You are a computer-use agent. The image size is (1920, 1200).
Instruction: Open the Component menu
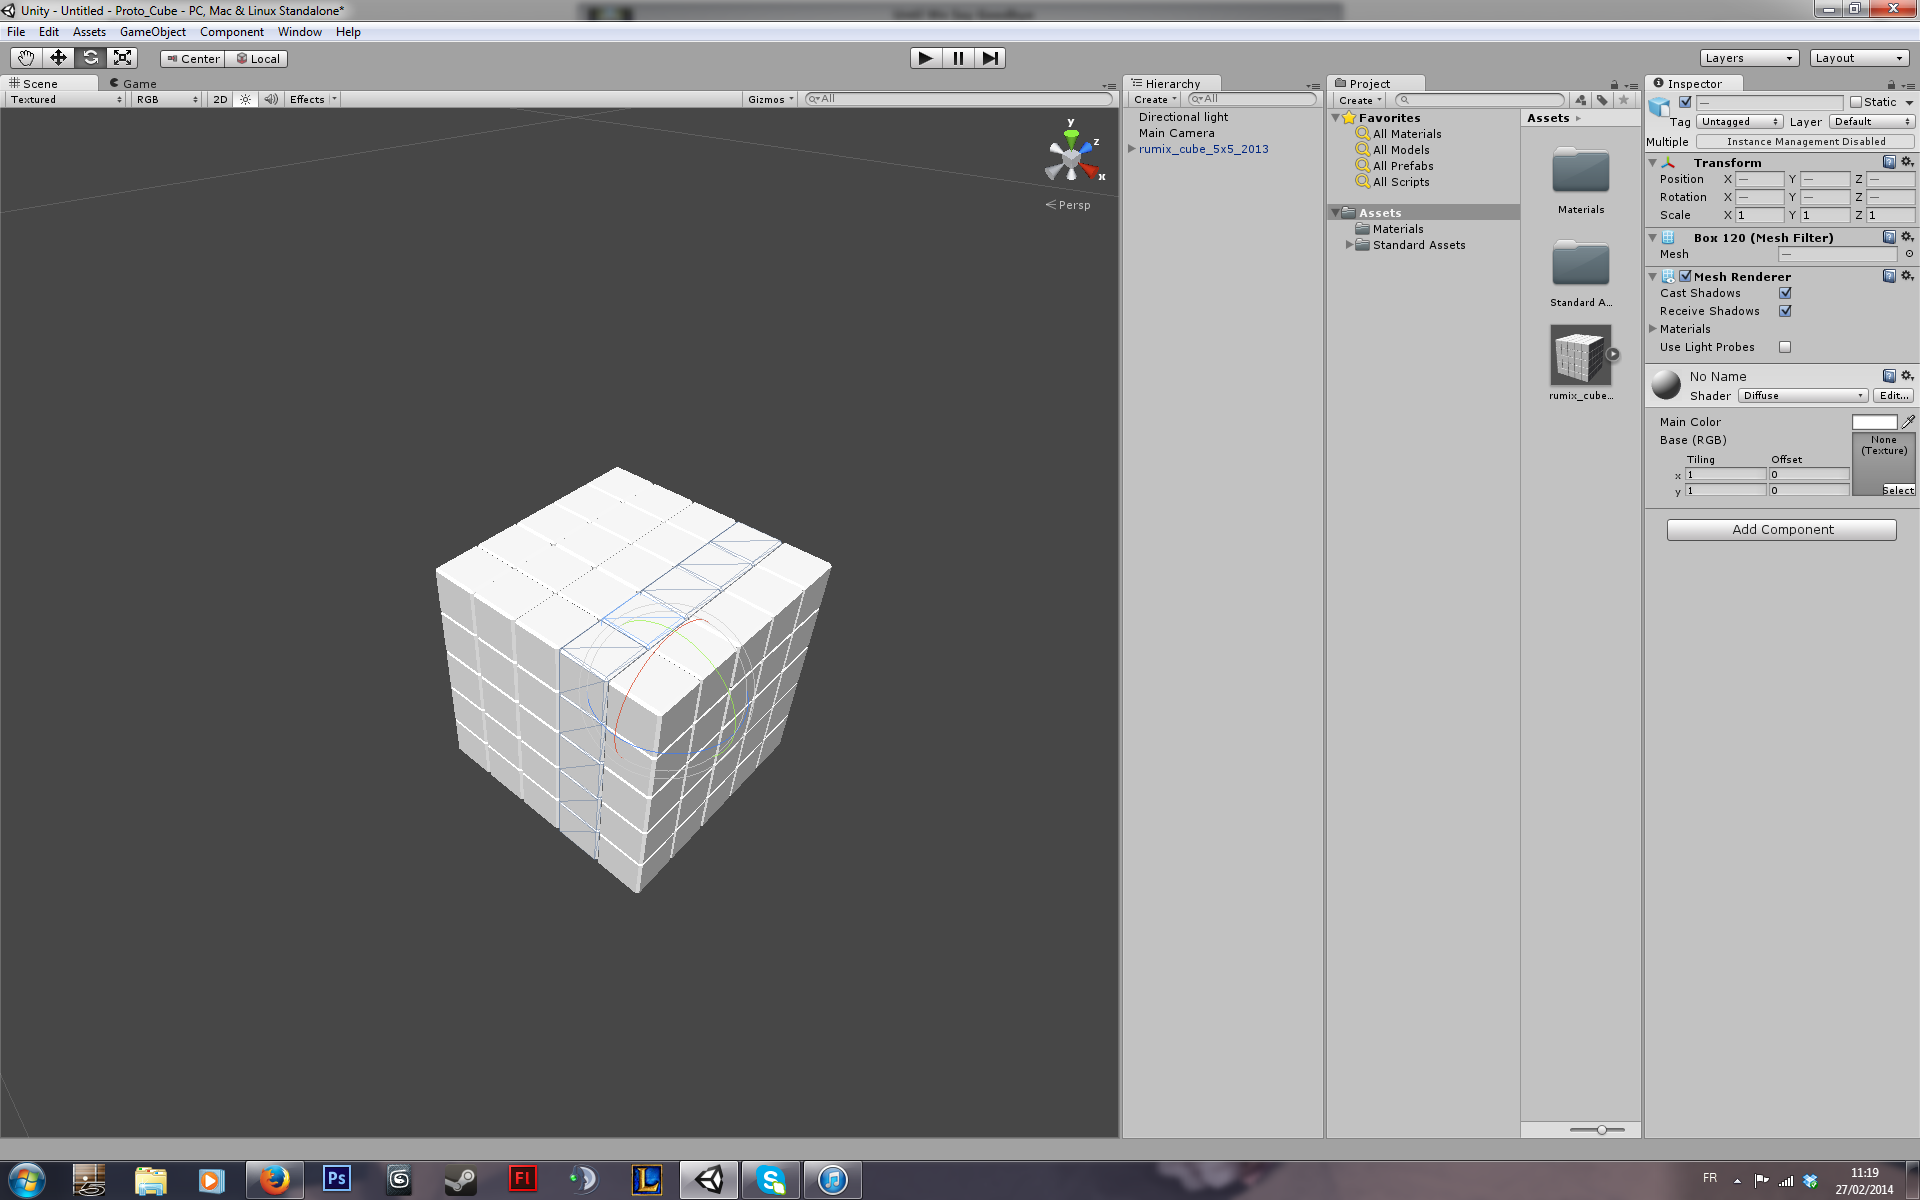pos(232,32)
